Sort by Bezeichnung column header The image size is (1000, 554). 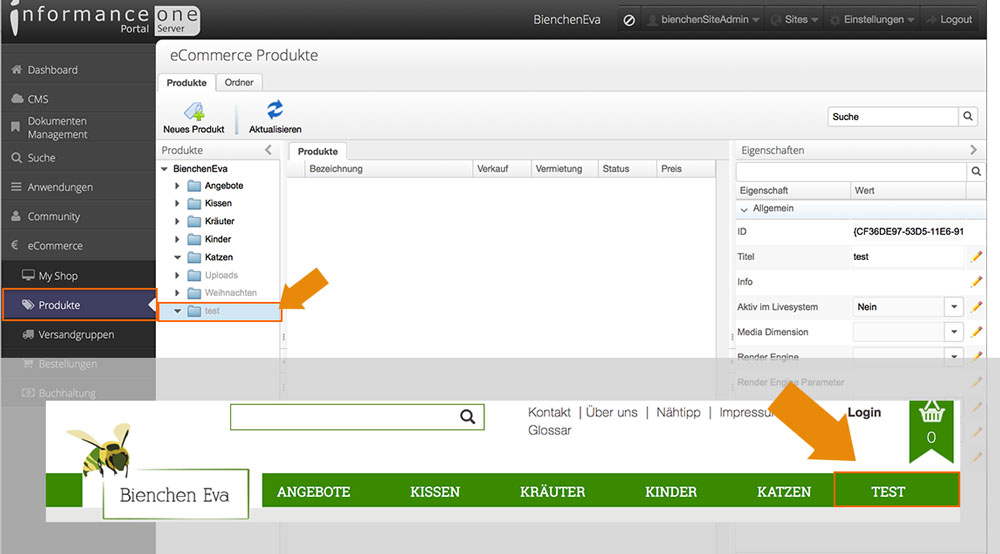tap(388, 169)
